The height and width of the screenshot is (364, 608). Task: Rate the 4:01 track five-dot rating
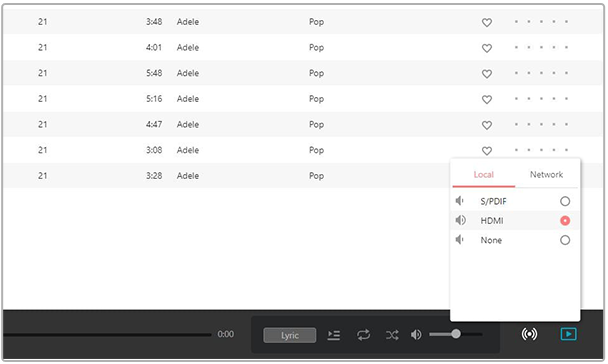541,47
